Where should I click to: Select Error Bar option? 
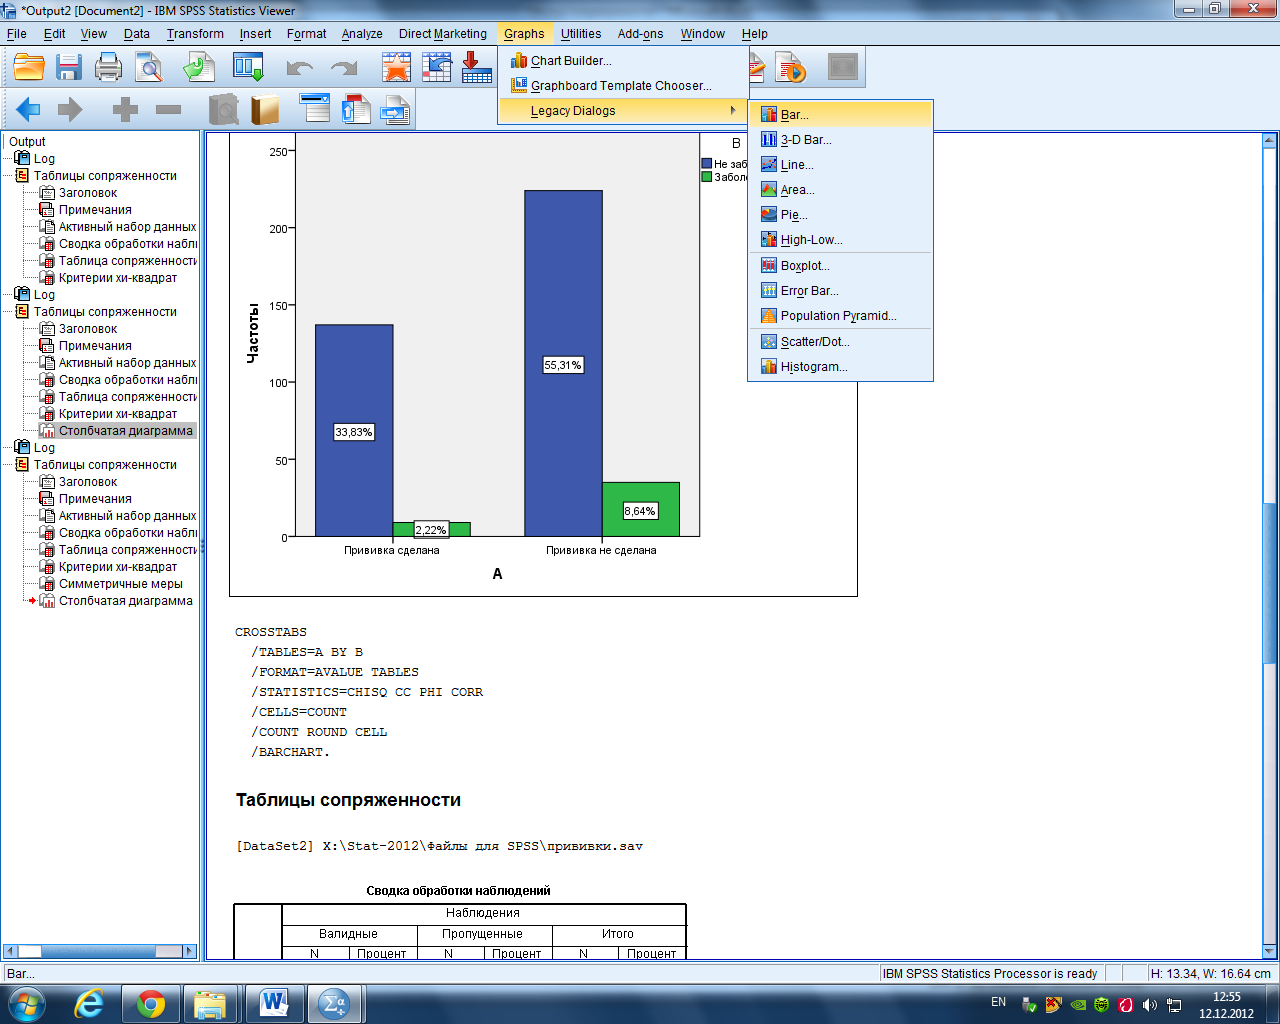[840, 291]
